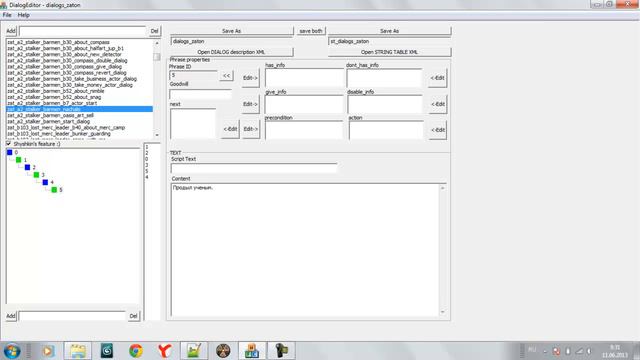Image resolution: width=640 pixels, height=360 pixels.
Task: Select green phrase node 5 in tree
Action: click(54, 190)
